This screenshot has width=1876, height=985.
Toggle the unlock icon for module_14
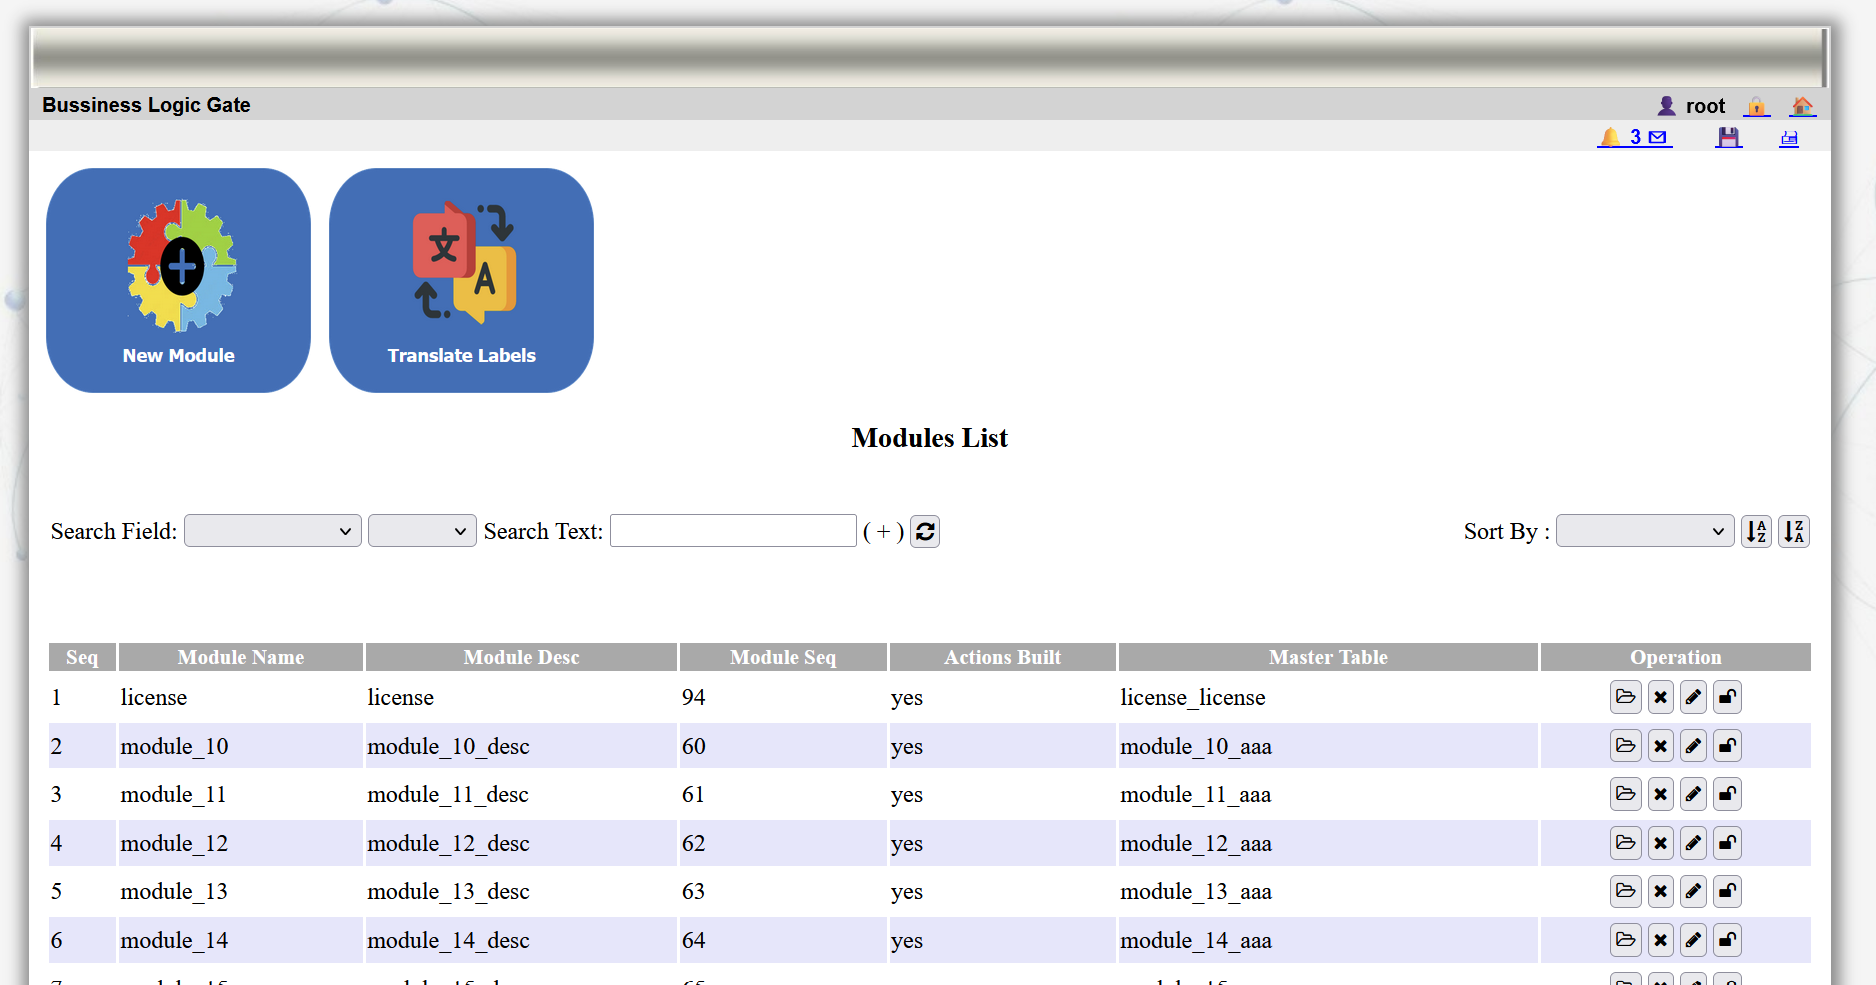(1727, 940)
